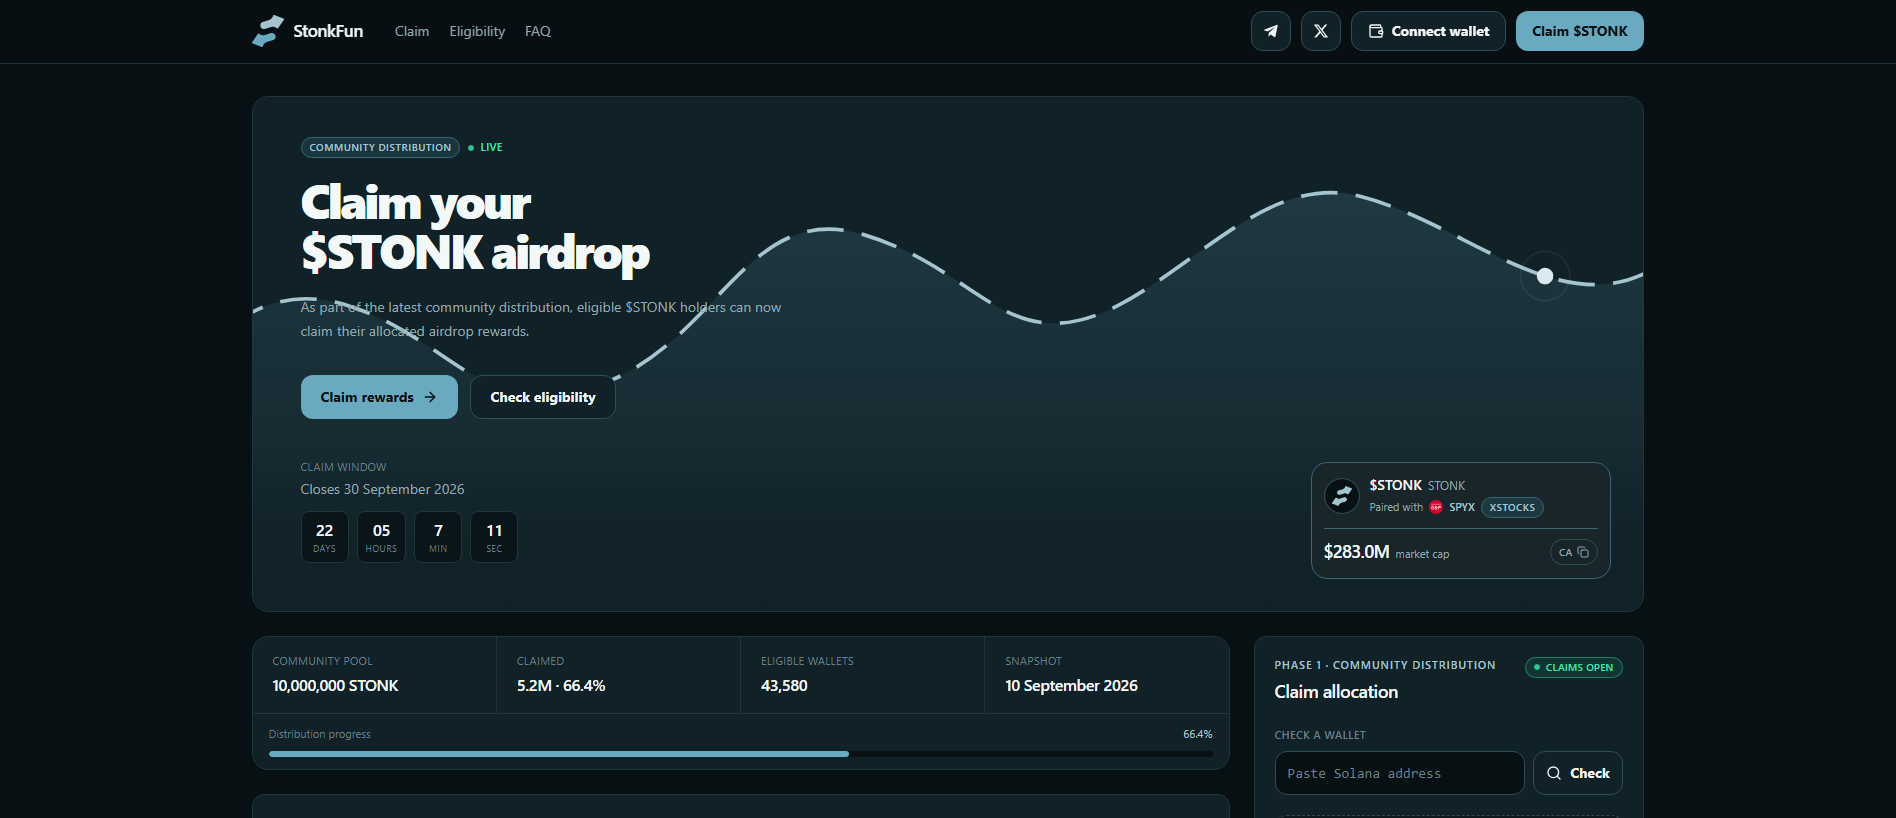1896x818 pixels.
Task: Click the 11 SEC countdown box
Action: (494, 537)
